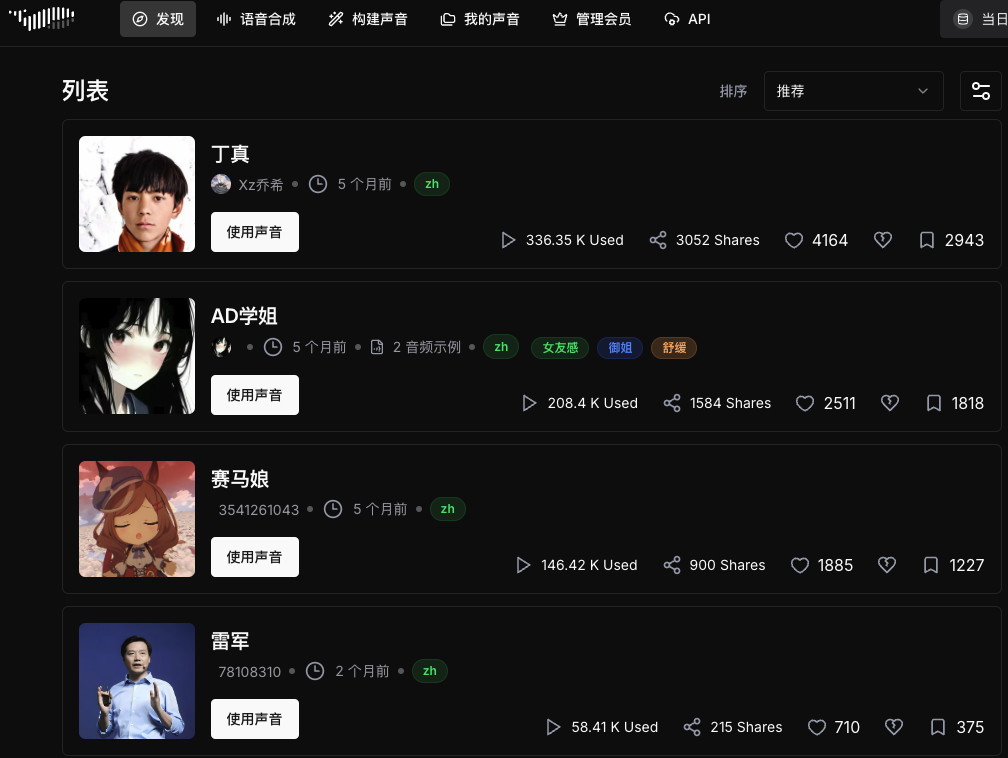The image size is (1008, 758).
Task: Play the 丁真 voice sample
Action: tap(508, 240)
